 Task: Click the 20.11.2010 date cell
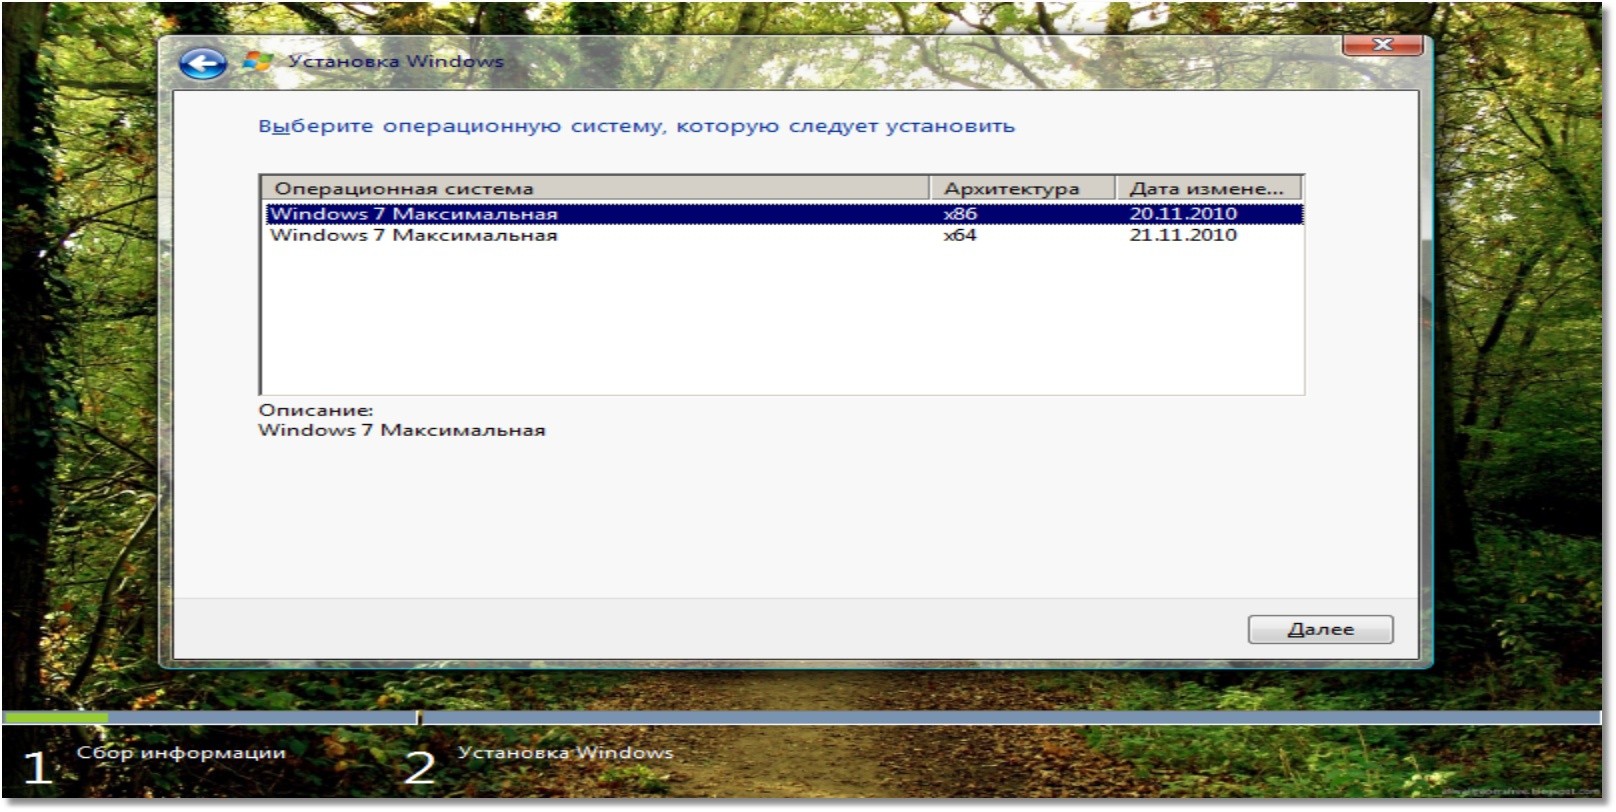(1183, 214)
